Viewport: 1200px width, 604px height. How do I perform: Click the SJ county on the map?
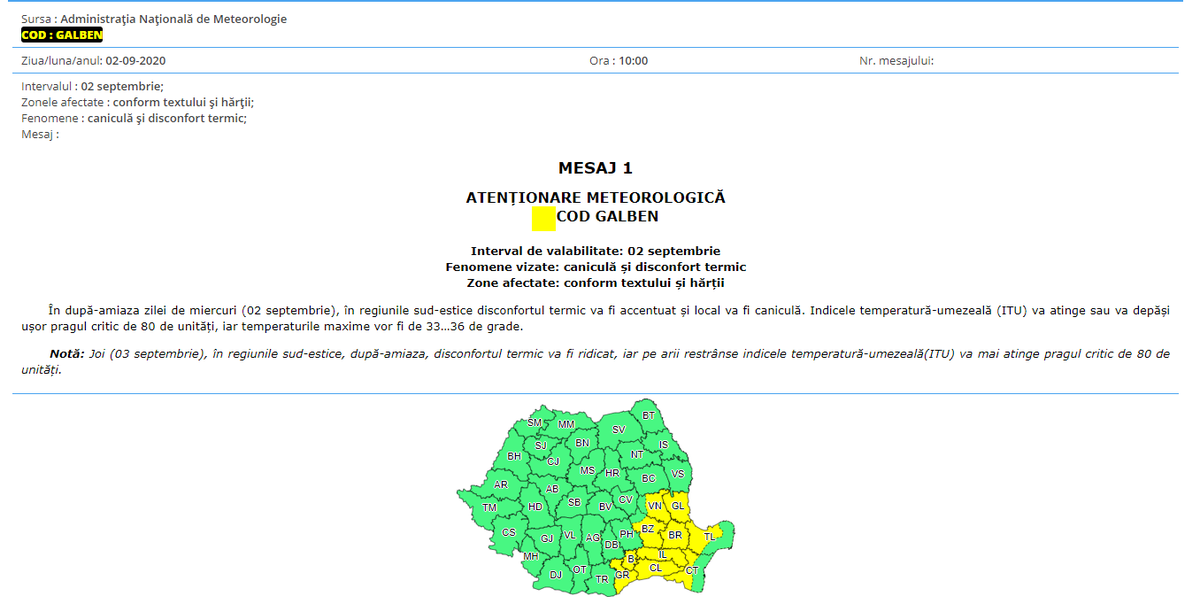541,446
